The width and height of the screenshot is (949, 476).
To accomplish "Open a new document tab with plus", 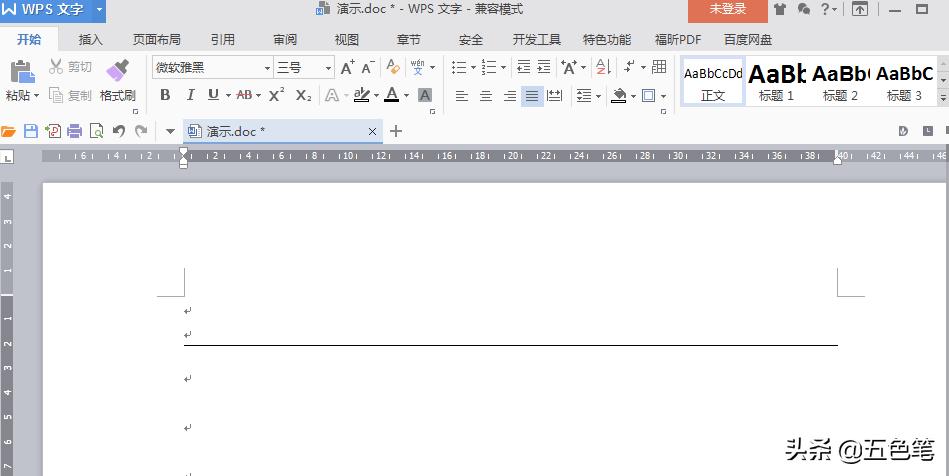I will [396, 131].
